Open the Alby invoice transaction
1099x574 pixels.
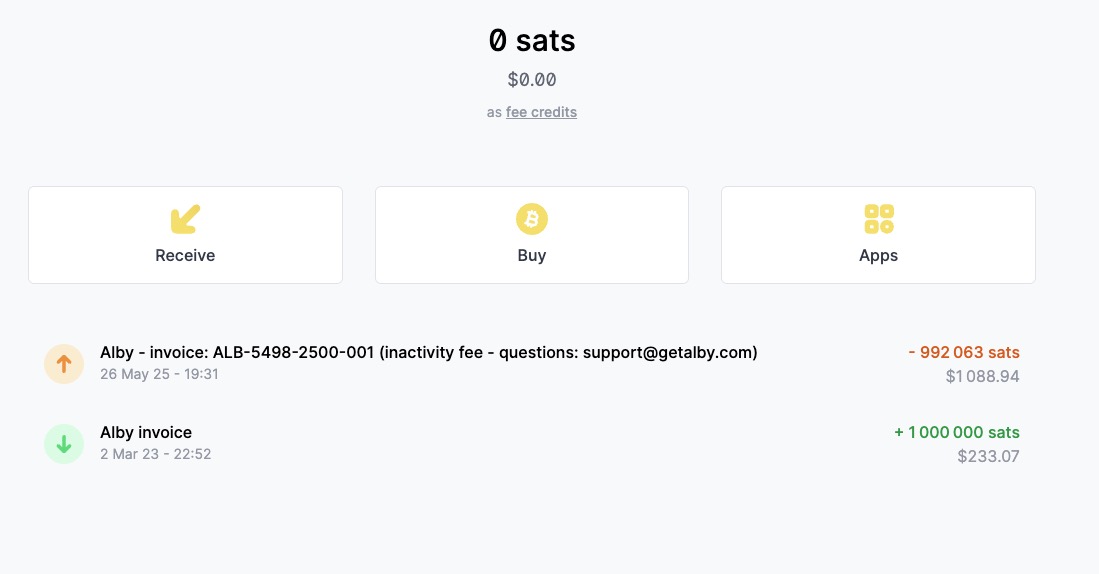(x=531, y=444)
